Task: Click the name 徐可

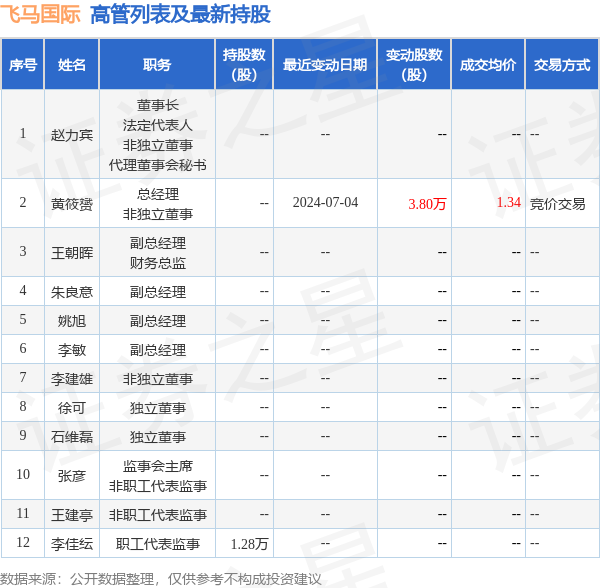Action: coord(72,408)
